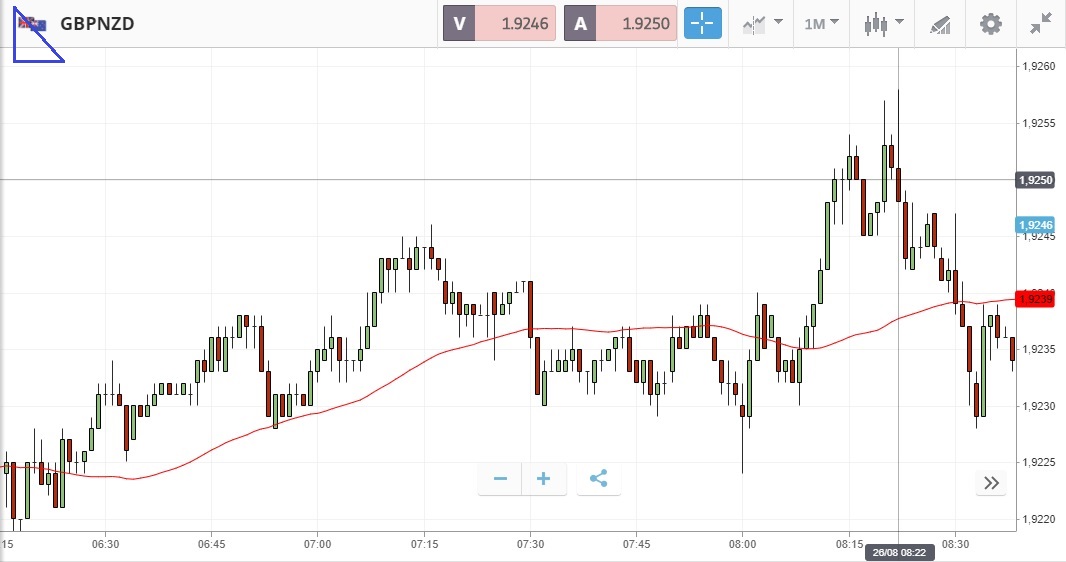Open the chart settings gear
Viewport: 1066px width, 562px height.
(x=990, y=23)
